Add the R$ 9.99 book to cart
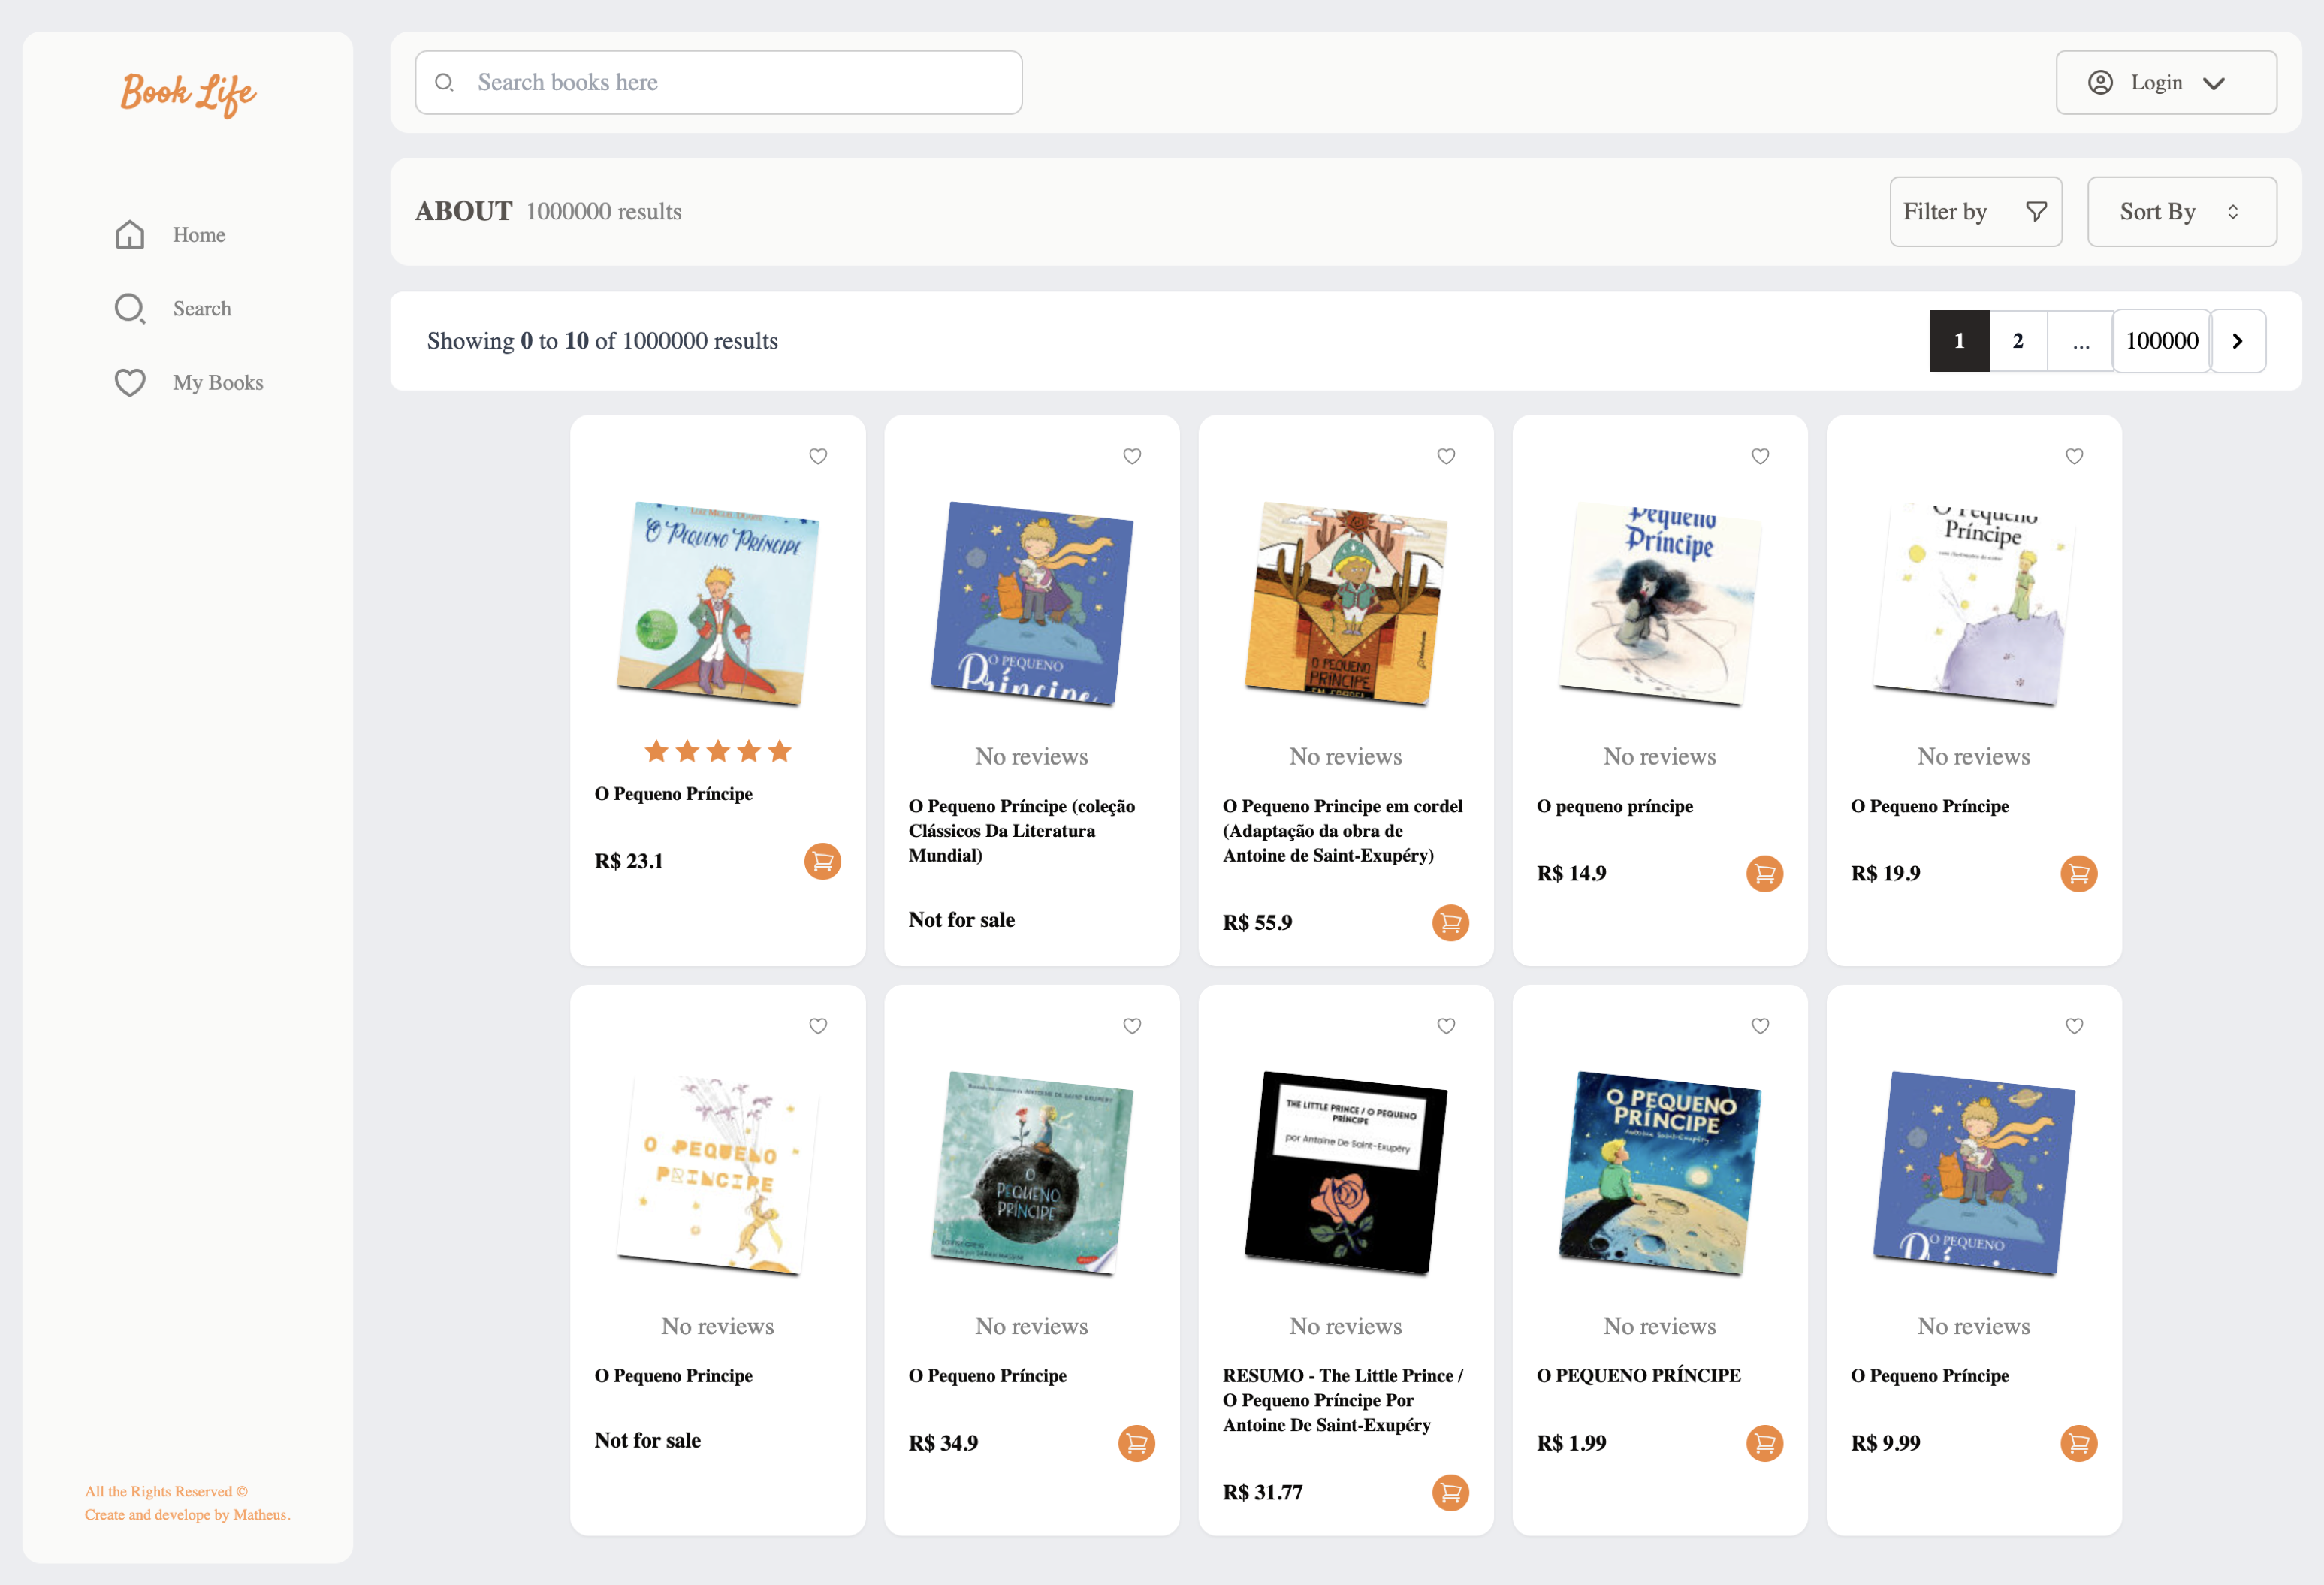The width and height of the screenshot is (2324, 1585). pyautogui.click(x=2078, y=1443)
